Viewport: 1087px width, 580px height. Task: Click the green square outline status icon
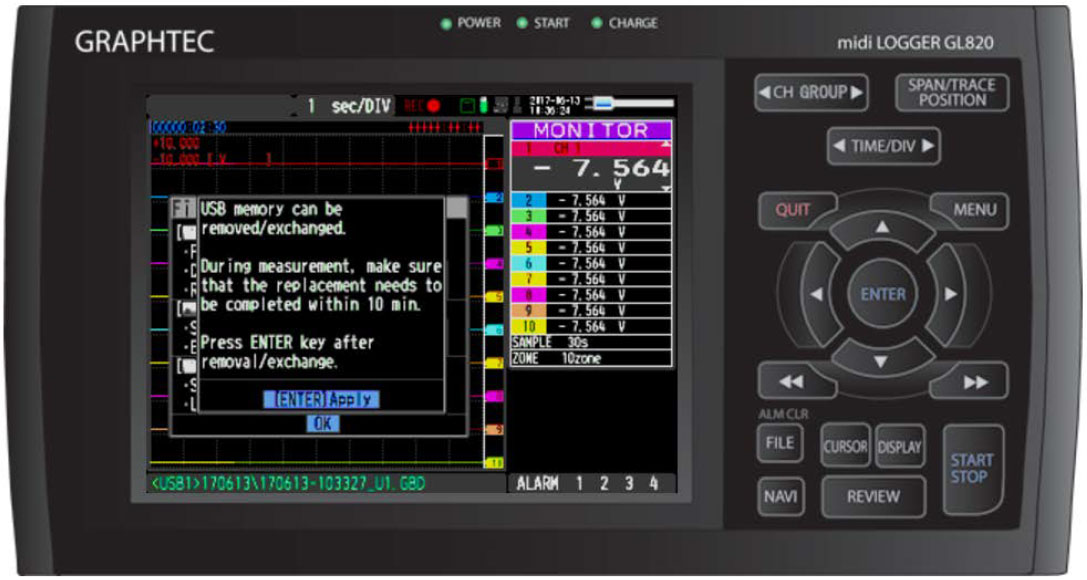(467, 106)
